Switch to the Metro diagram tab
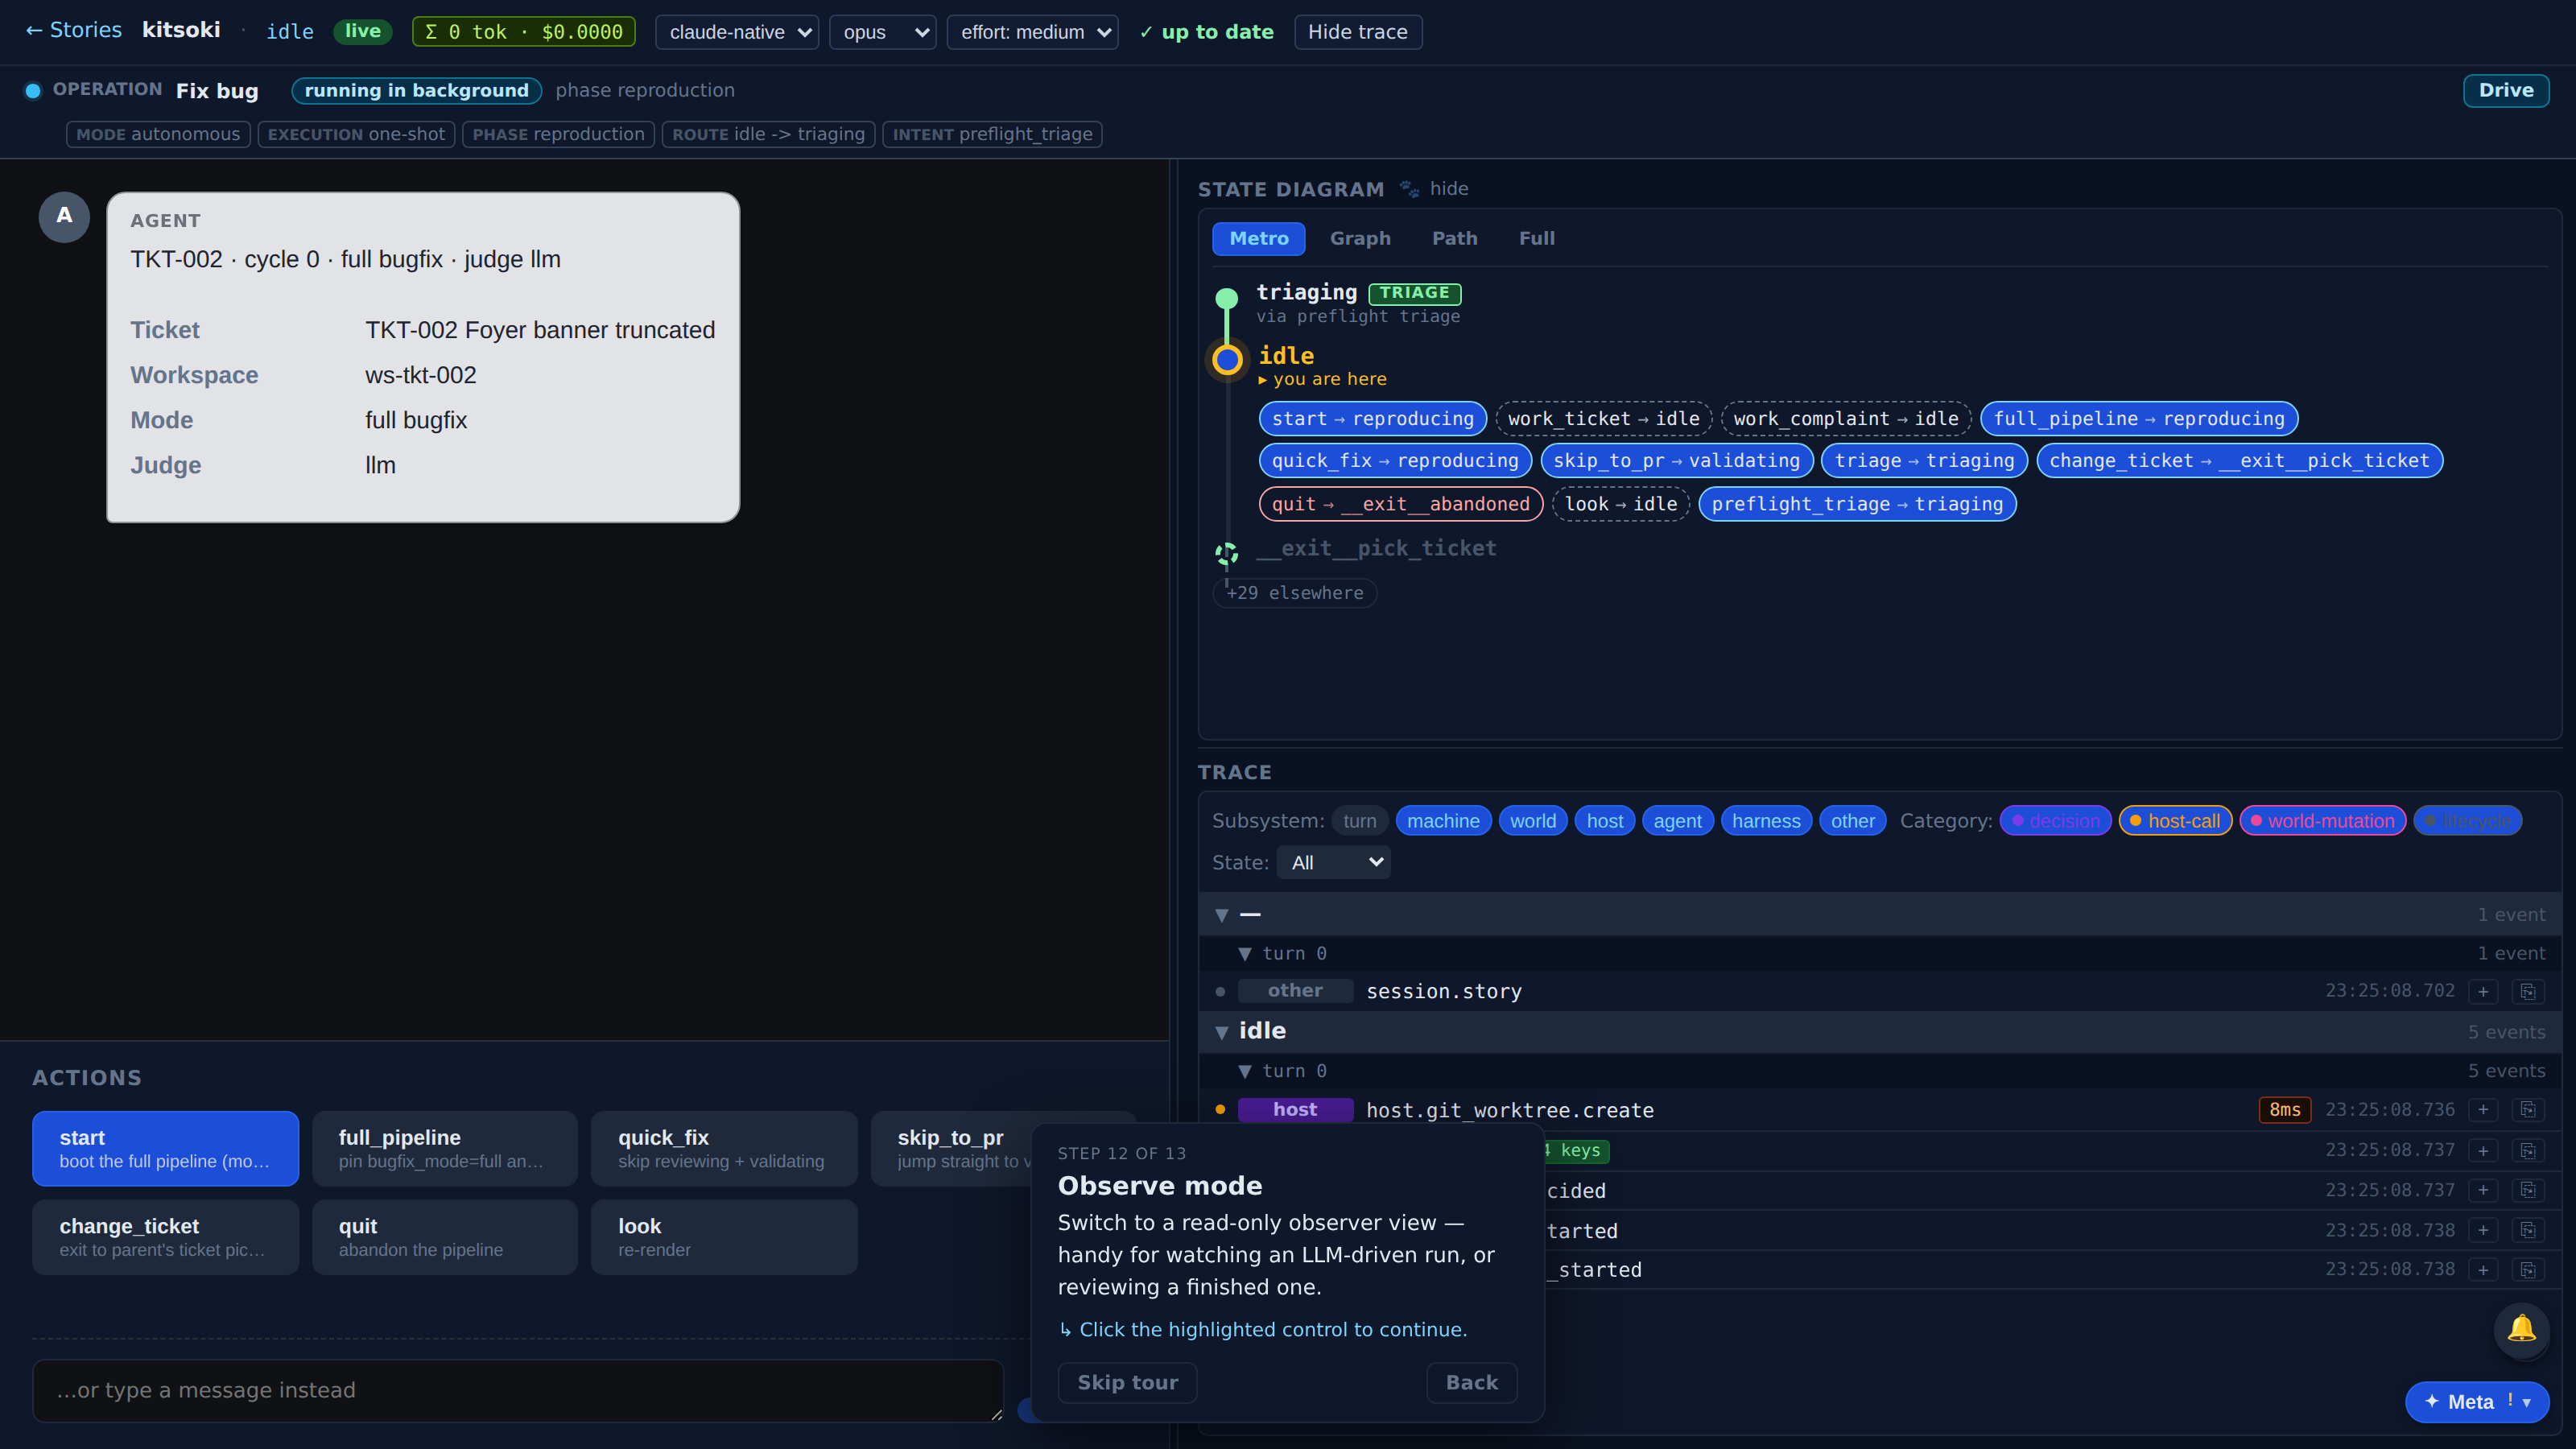Screen dimensions: 2576x1449 click(1259, 238)
